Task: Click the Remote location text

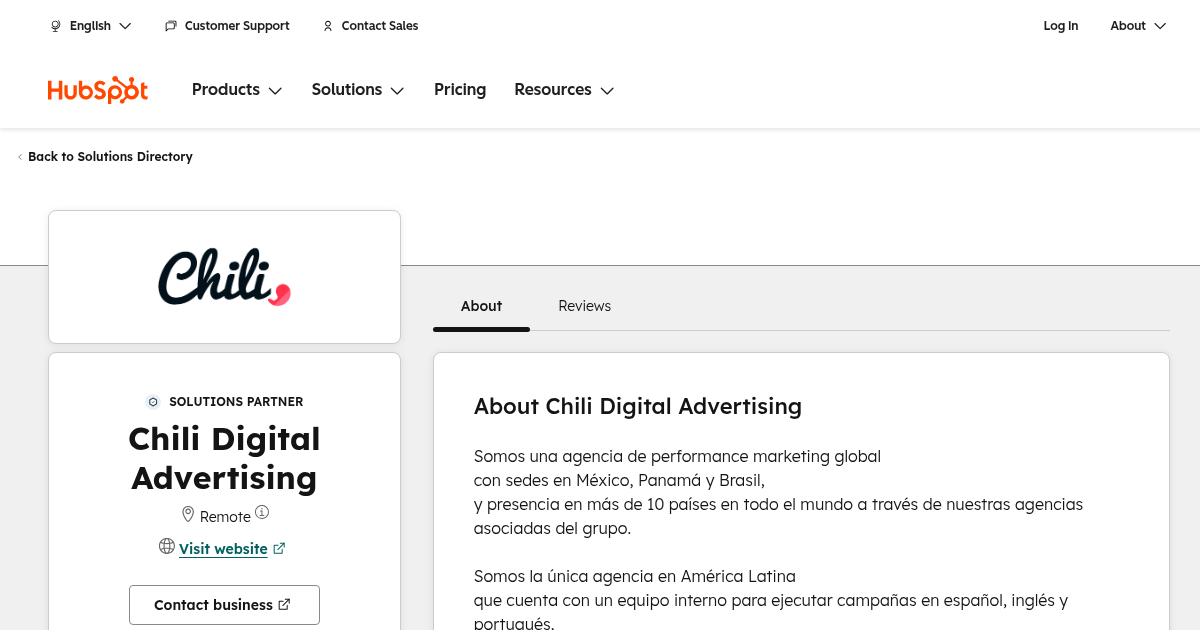Action: [225, 517]
